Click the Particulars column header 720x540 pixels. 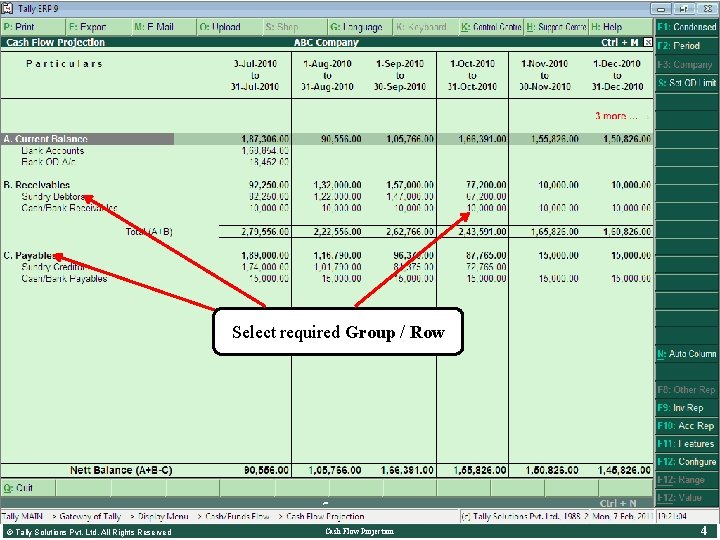tap(64, 64)
